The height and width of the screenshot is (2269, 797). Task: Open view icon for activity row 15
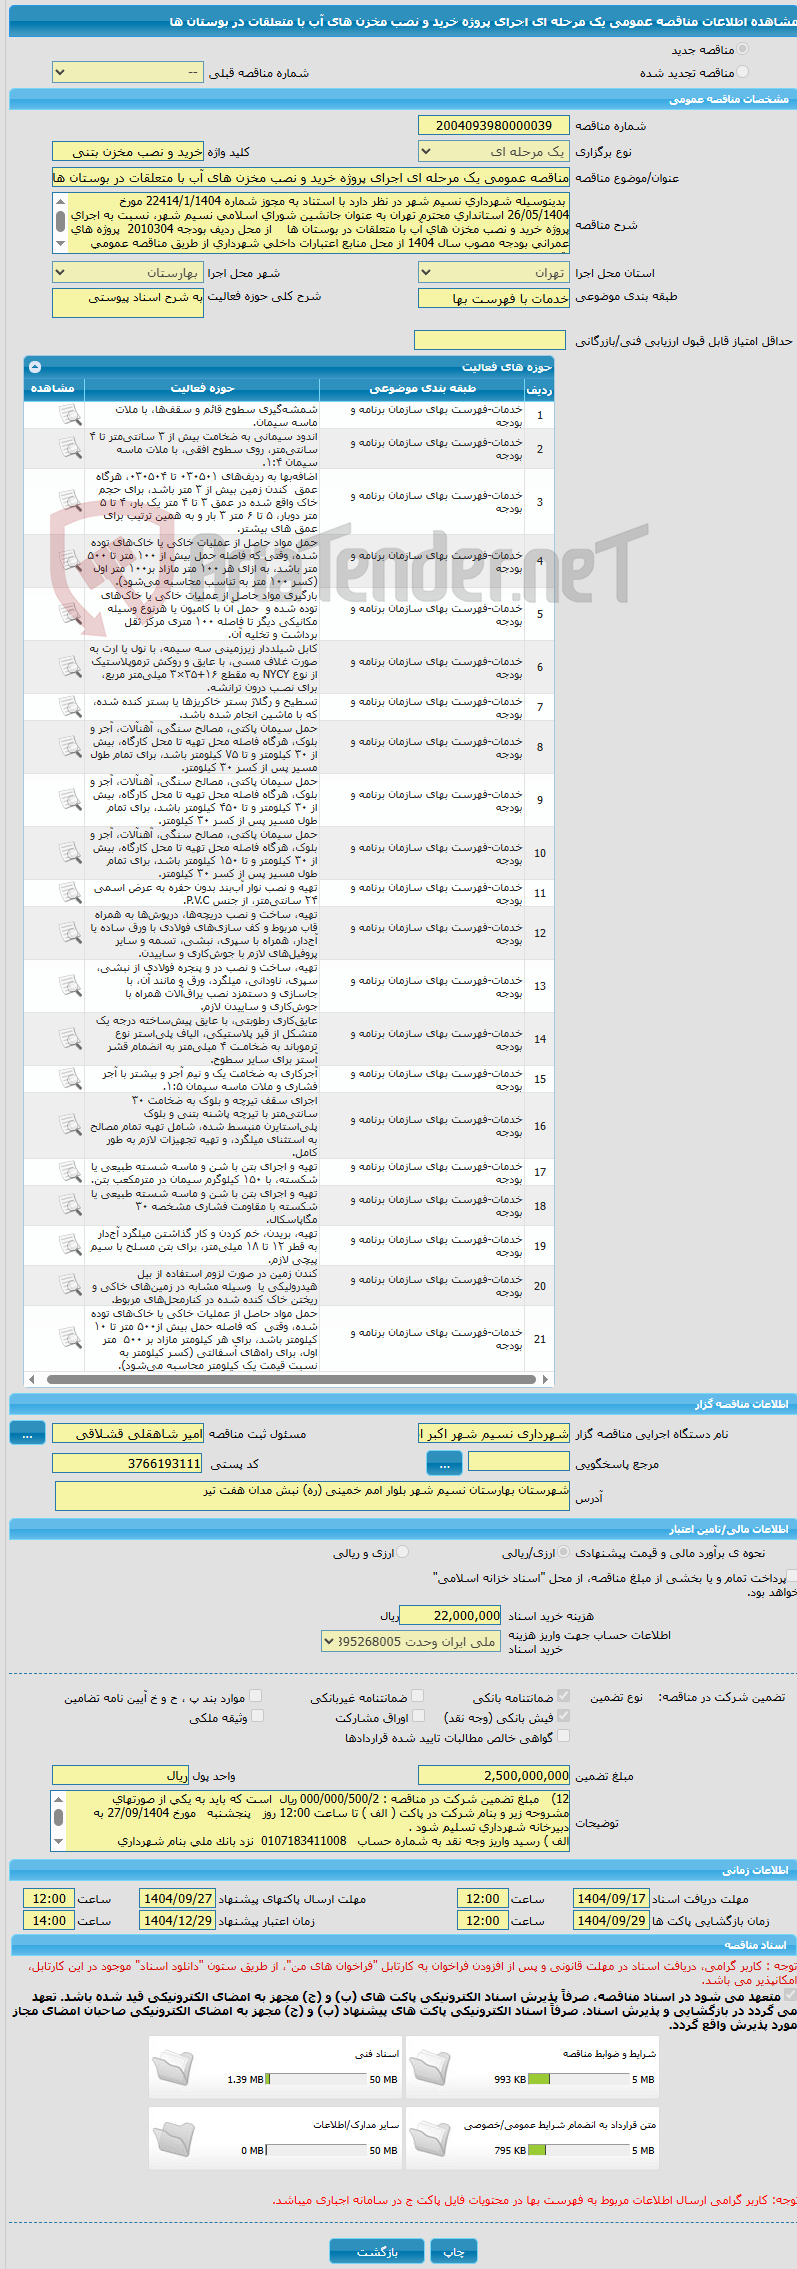point(69,1079)
